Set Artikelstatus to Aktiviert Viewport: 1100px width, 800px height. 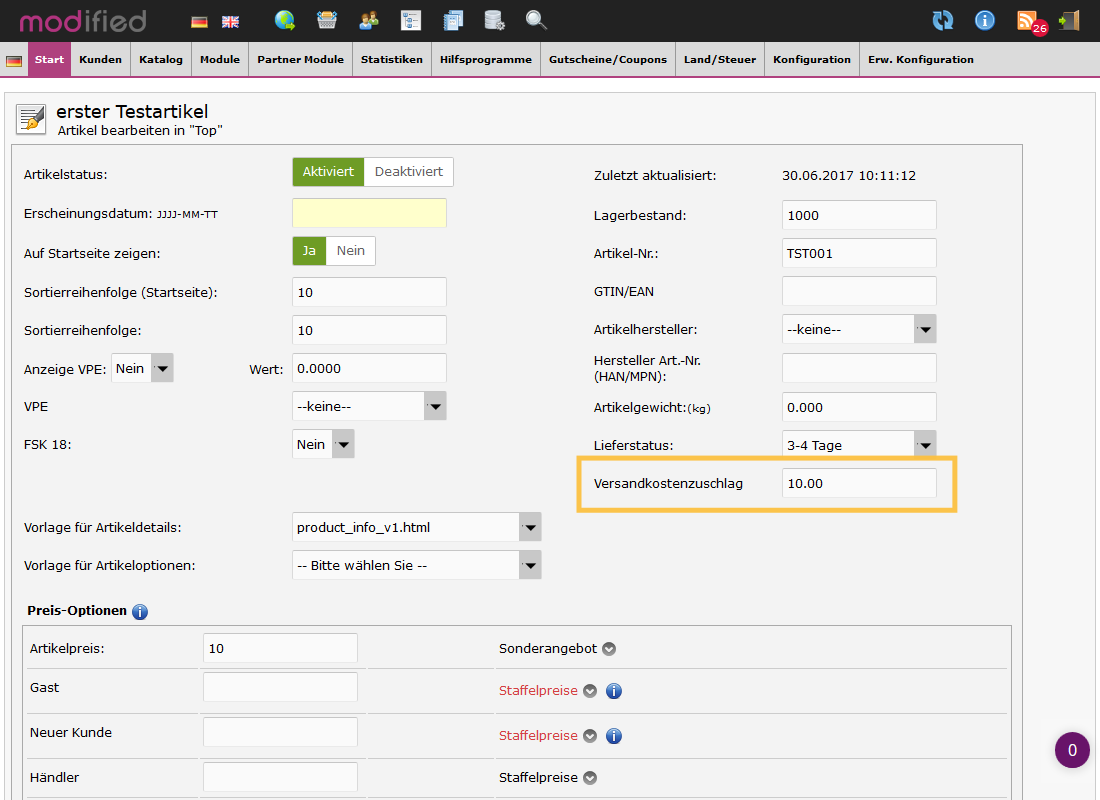(x=328, y=172)
